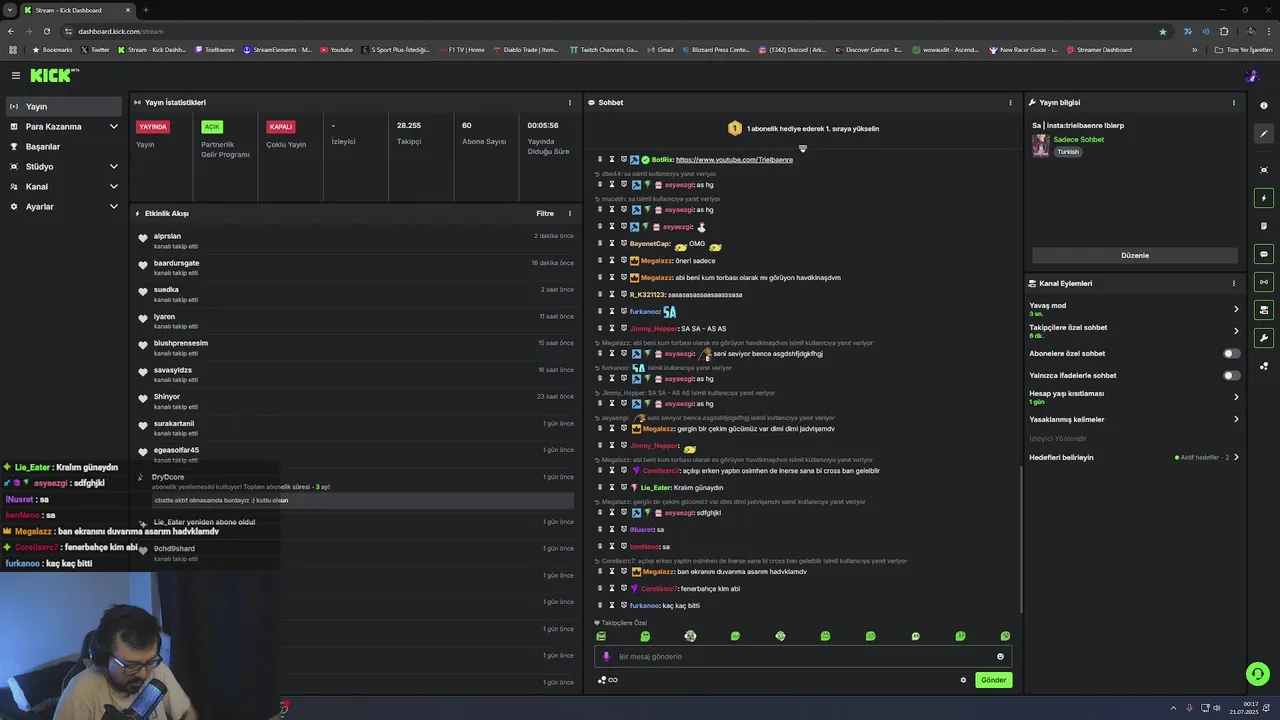Open Sohbet panel three-dot menu
Image resolution: width=1280 pixels, height=720 pixels.
(x=1010, y=102)
